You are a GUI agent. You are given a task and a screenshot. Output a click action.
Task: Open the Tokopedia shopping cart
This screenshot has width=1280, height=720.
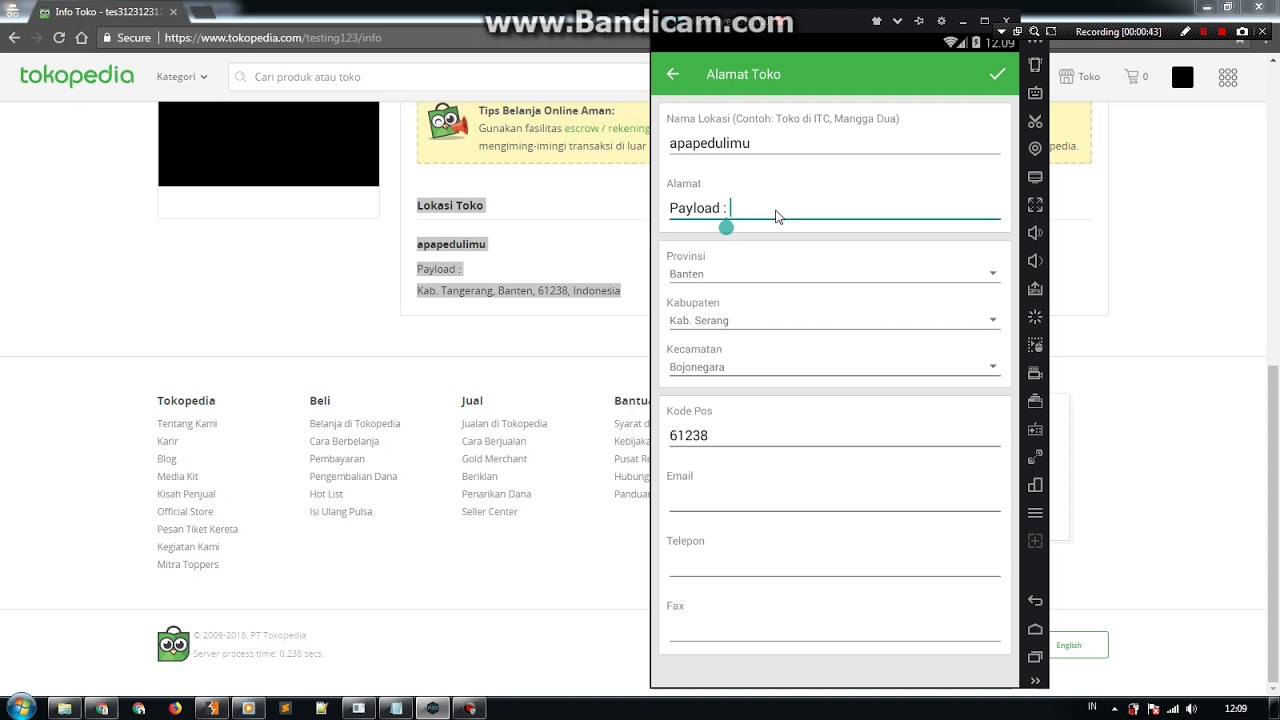(x=1136, y=77)
